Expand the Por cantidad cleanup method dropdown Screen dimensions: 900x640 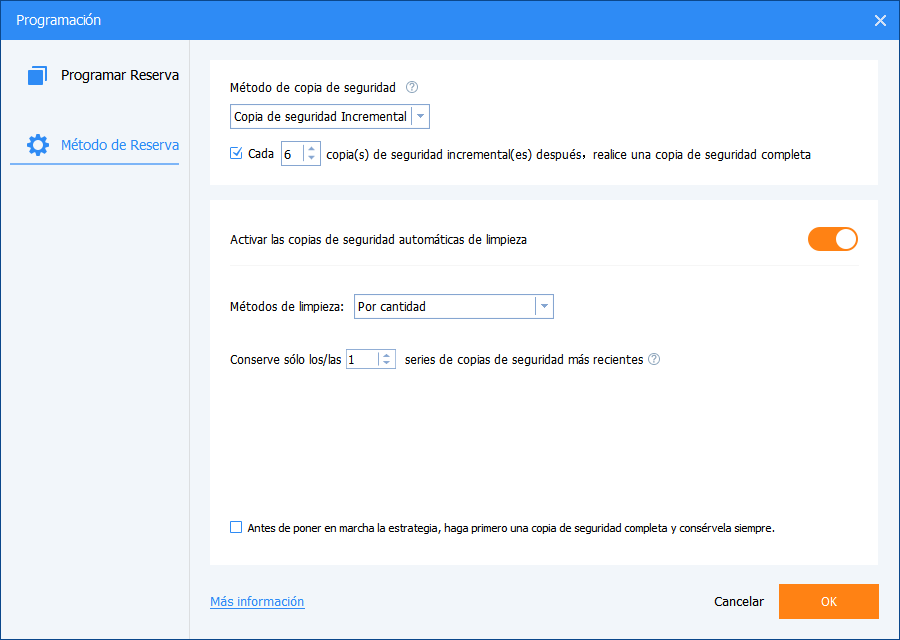[453, 307]
